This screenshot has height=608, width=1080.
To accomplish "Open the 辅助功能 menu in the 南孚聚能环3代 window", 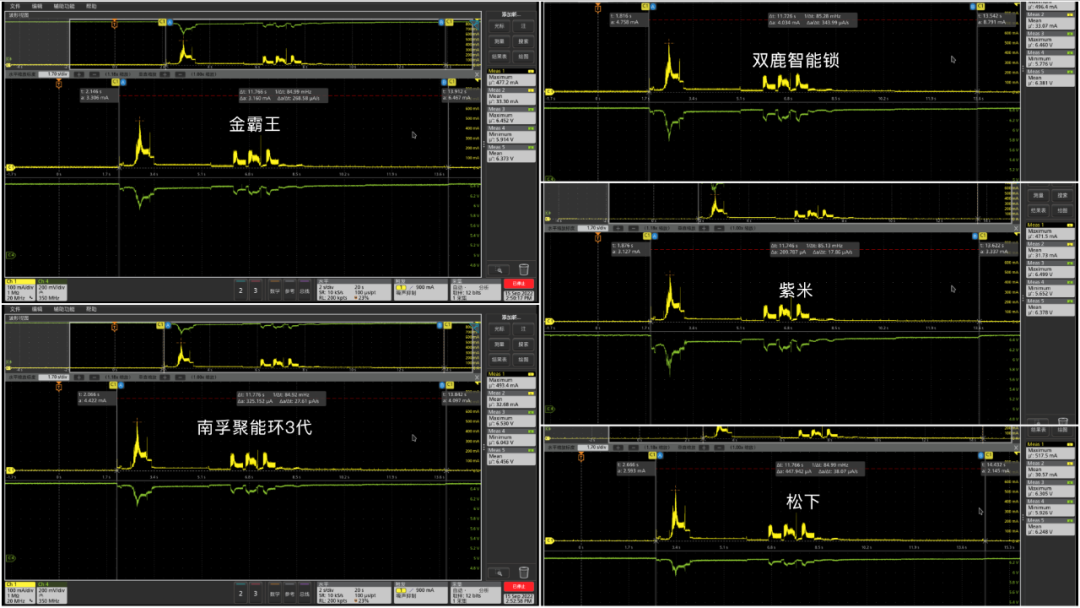I will [64, 309].
